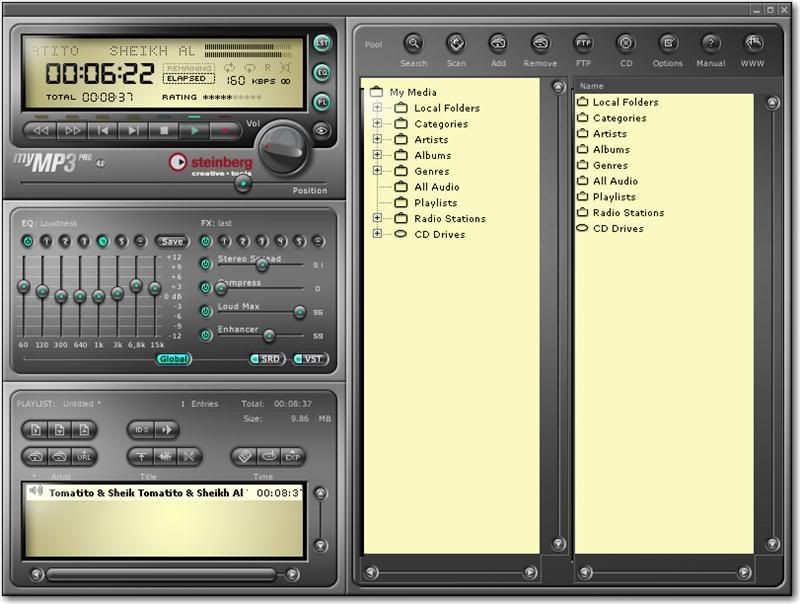Image resolution: width=800 pixels, height=604 pixels.
Task: Toggle Compress effect power
Action: click(206, 288)
